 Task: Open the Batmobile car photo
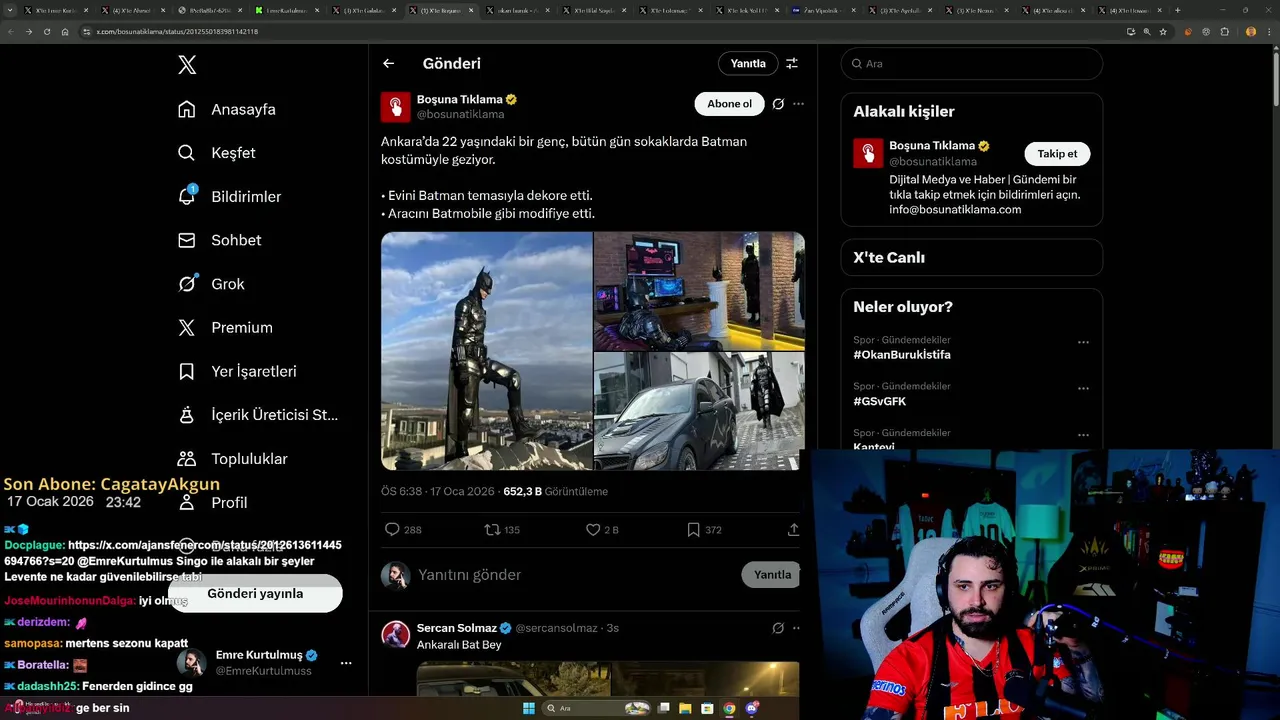tap(700, 411)
